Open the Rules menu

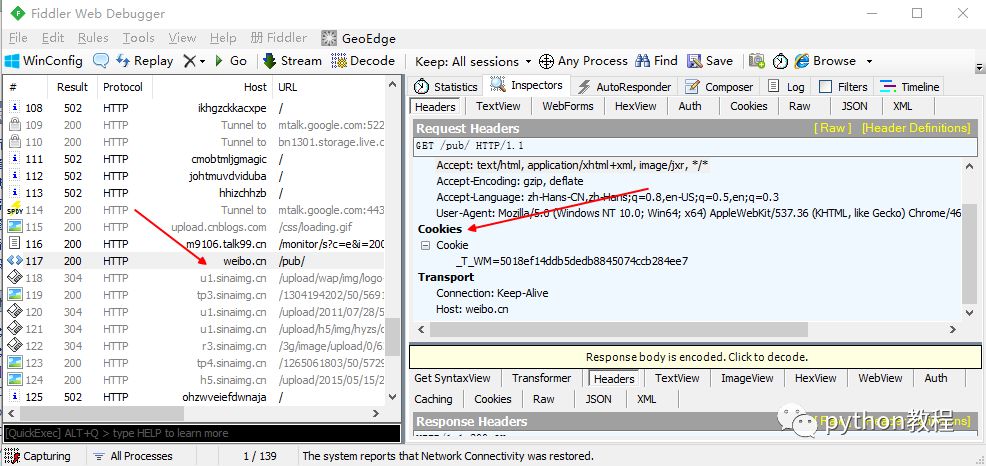click(93, 38)
